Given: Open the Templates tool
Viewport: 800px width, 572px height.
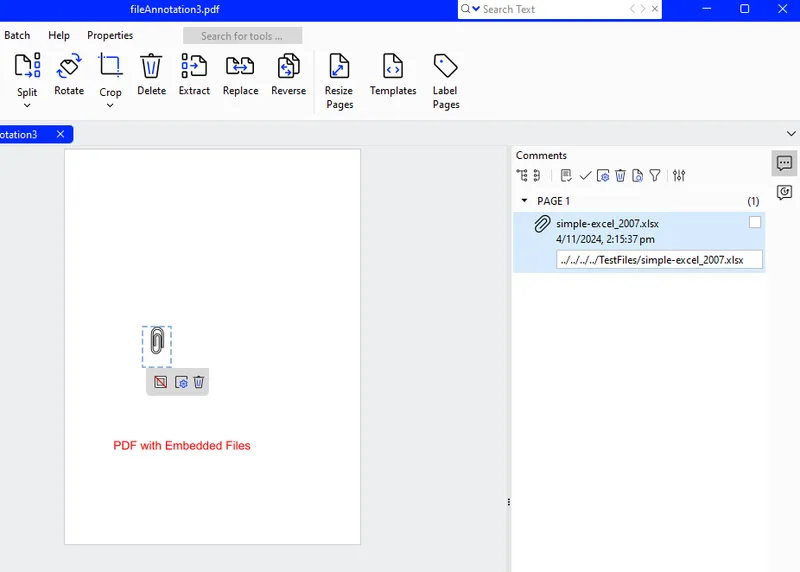Looking at the screenshot, I should [x=393, y=75].
